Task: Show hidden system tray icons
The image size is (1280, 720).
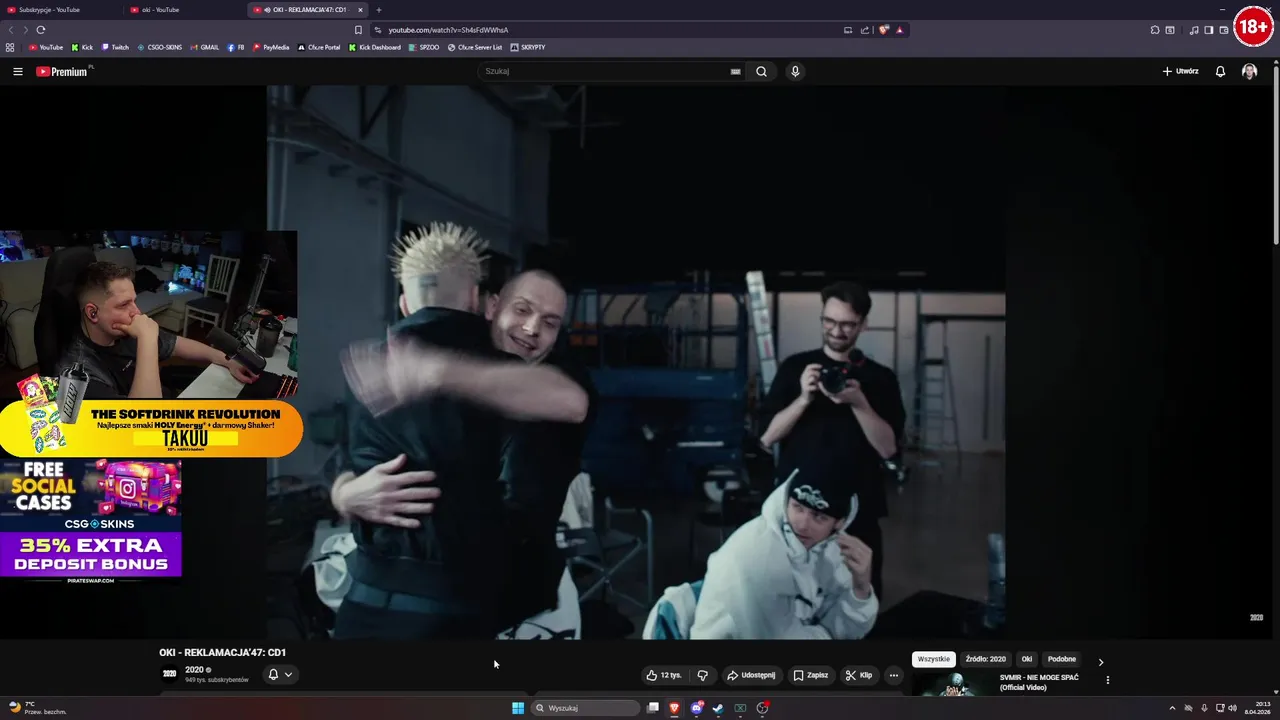Action: point(1172,708)
